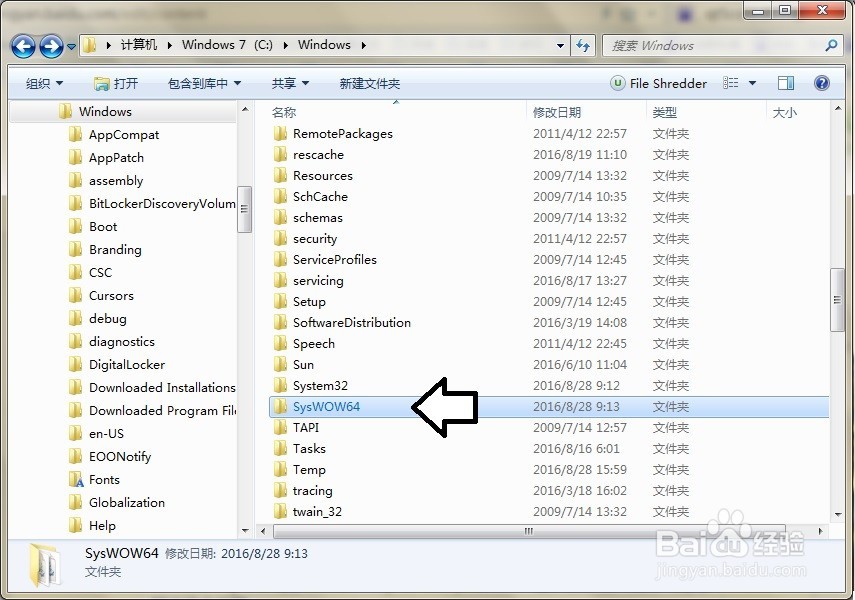The image size is (855, 600).
Task: Select the Fonts folder in the sidebar
Action: click(x=104, y=479)
